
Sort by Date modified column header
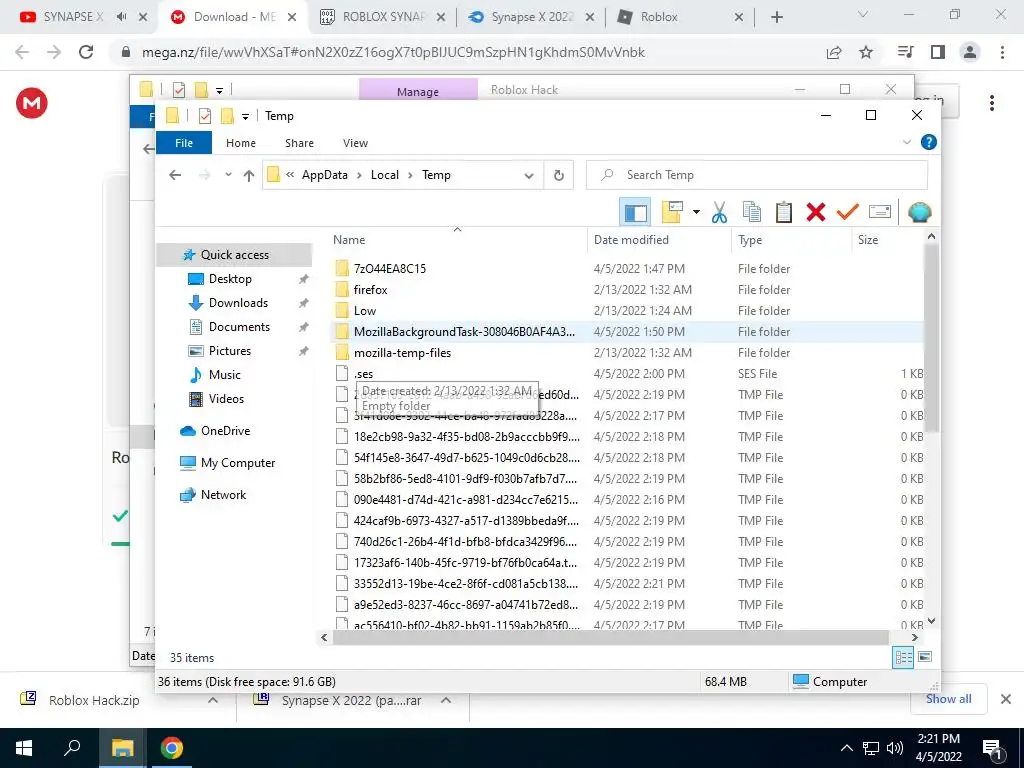click(x=659, y=240)
